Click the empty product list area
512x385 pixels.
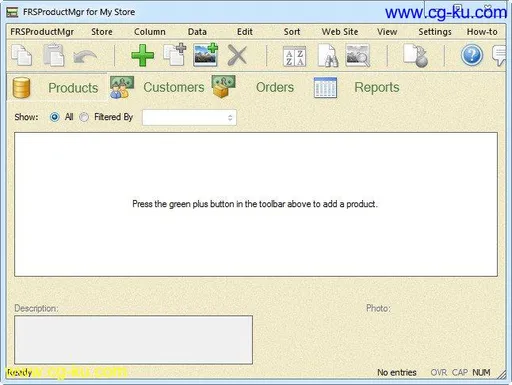256,204
